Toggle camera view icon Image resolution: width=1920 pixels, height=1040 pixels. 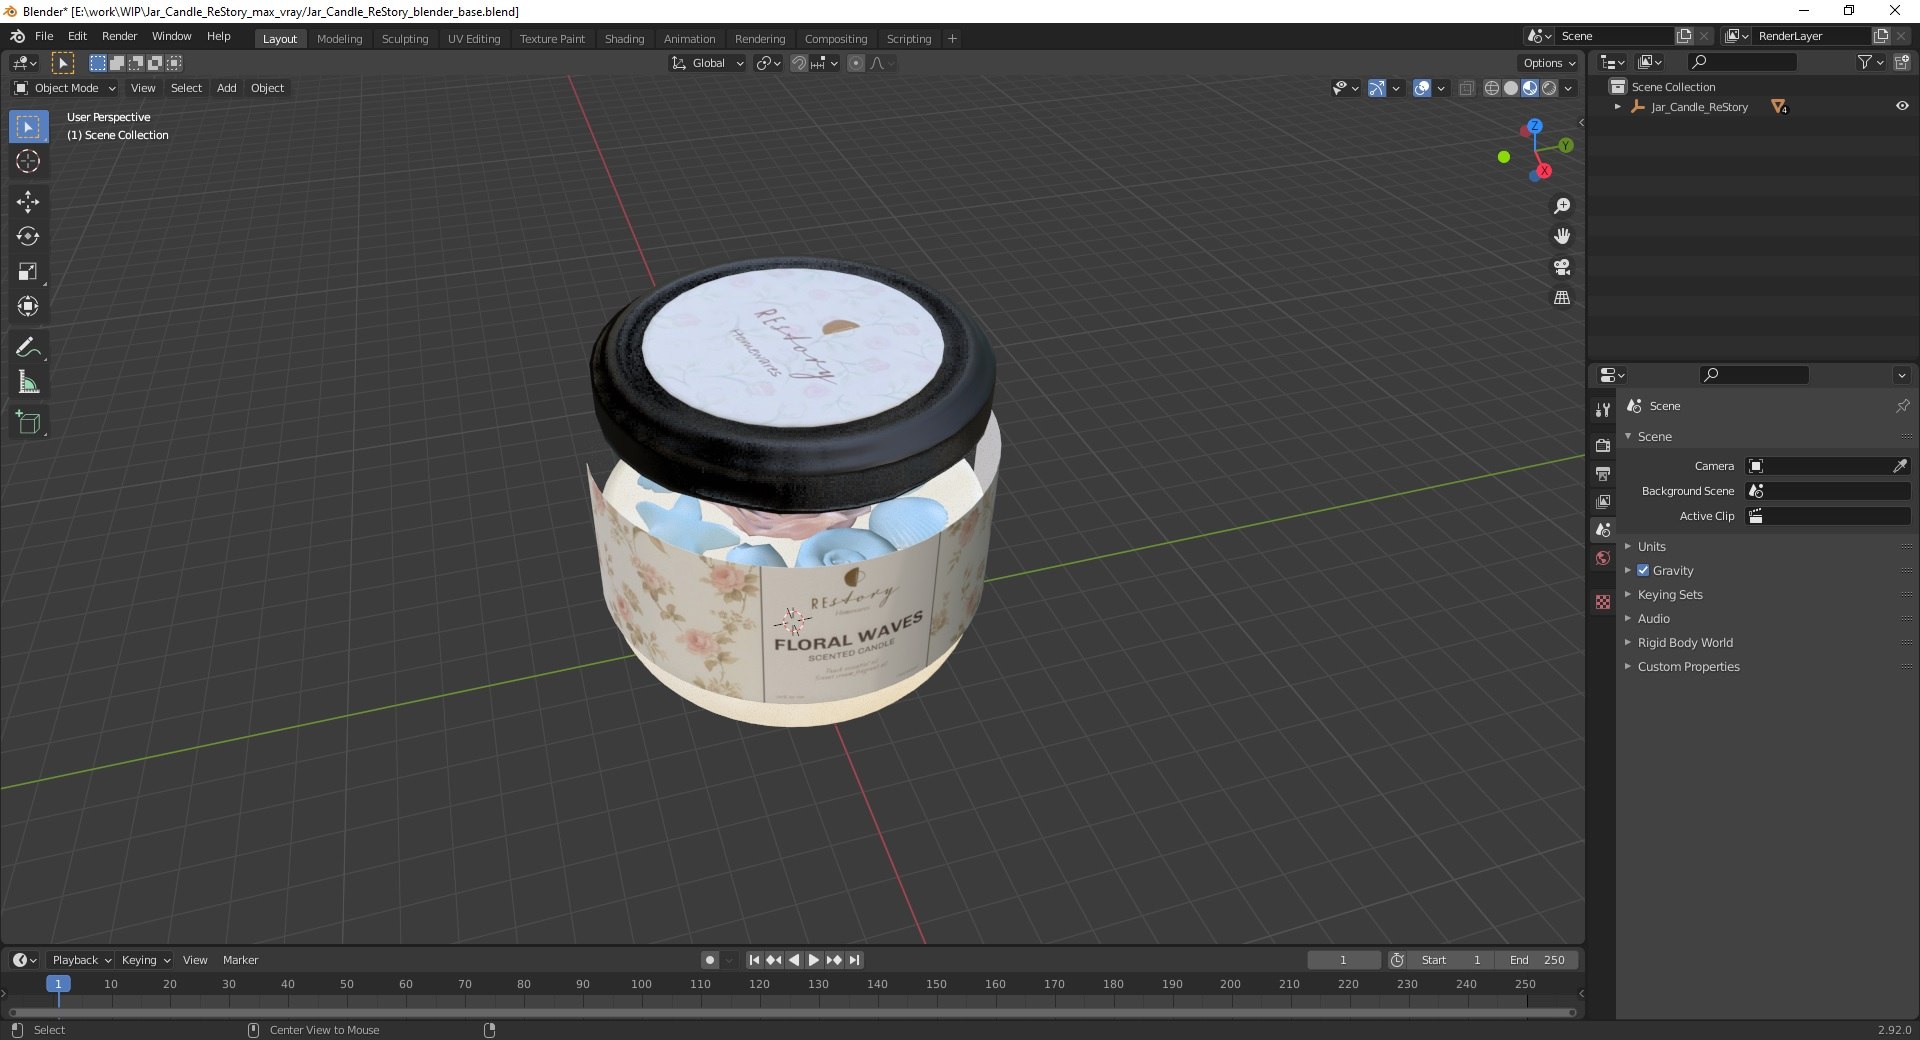(x=1562, y=268)
